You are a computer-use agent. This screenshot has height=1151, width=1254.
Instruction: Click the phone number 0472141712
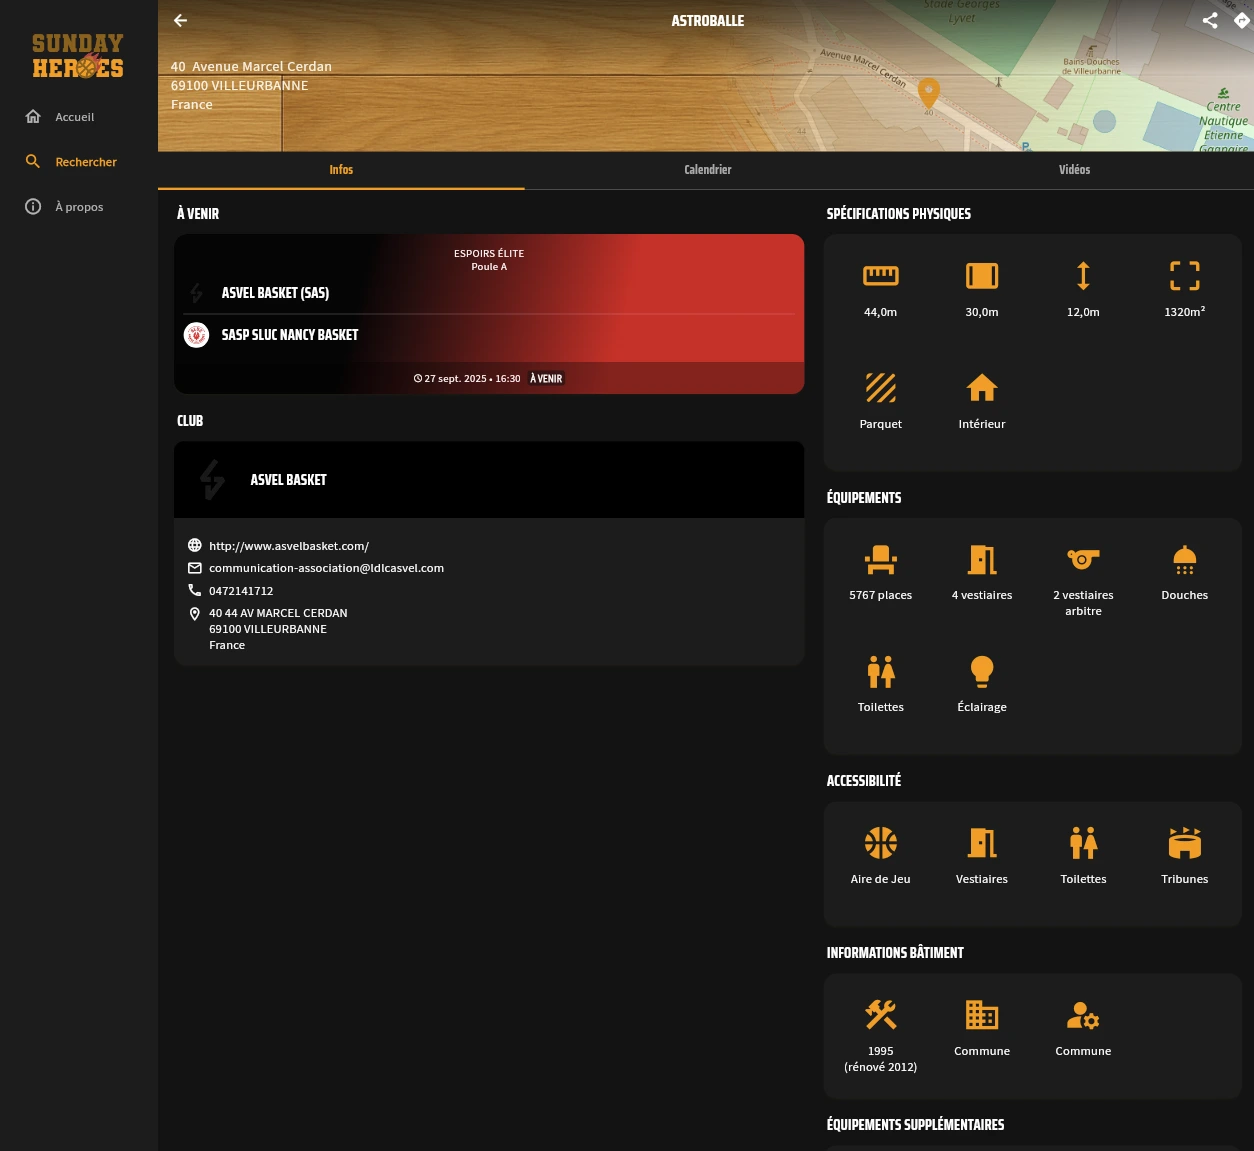tap(241, 591)
